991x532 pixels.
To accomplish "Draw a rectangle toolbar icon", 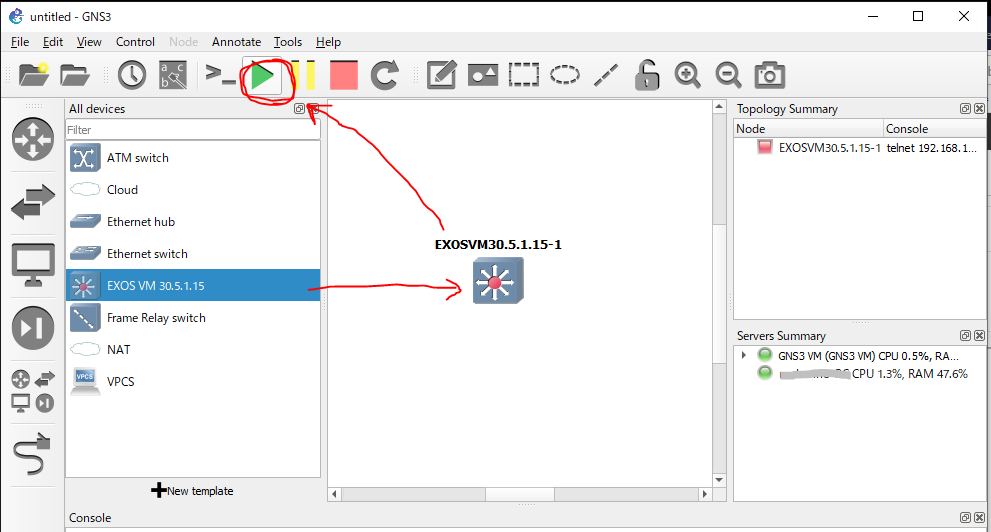I will 524,75.
